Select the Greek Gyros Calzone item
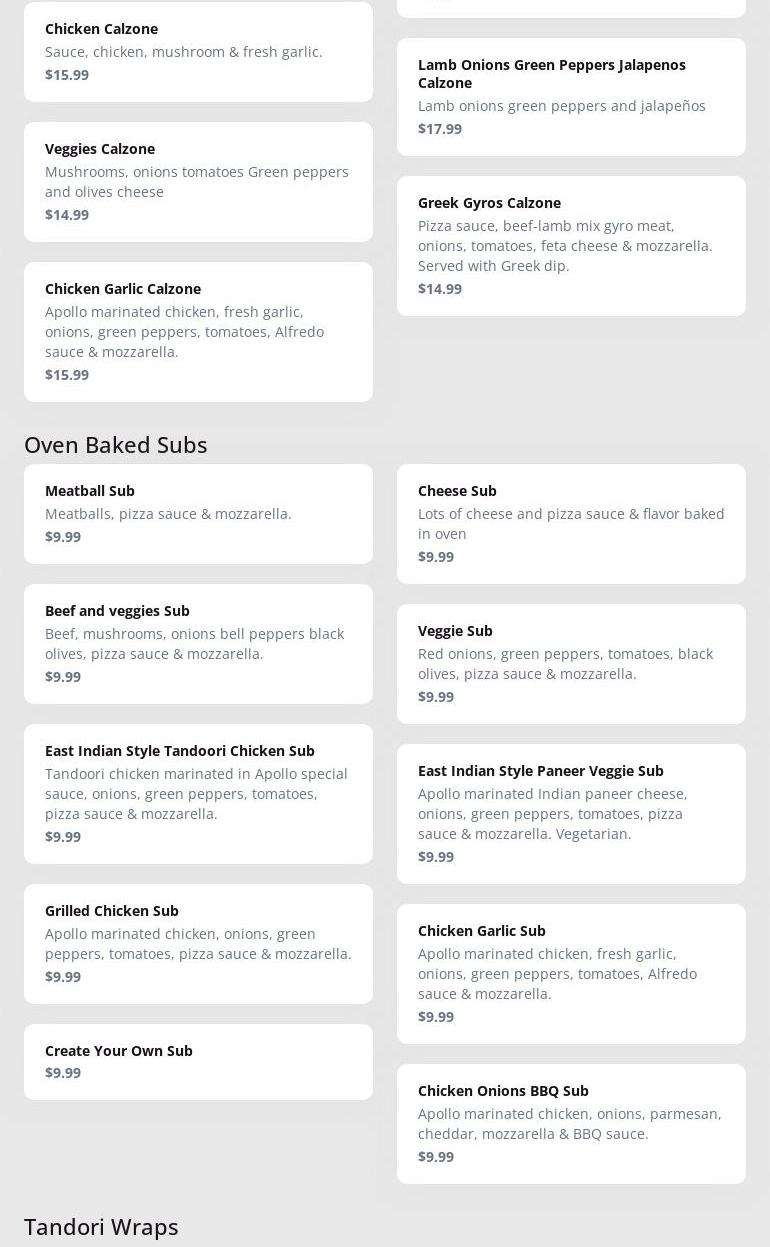Image resolution: width=770 pixels, height=1247 pixels. (571, 245)
